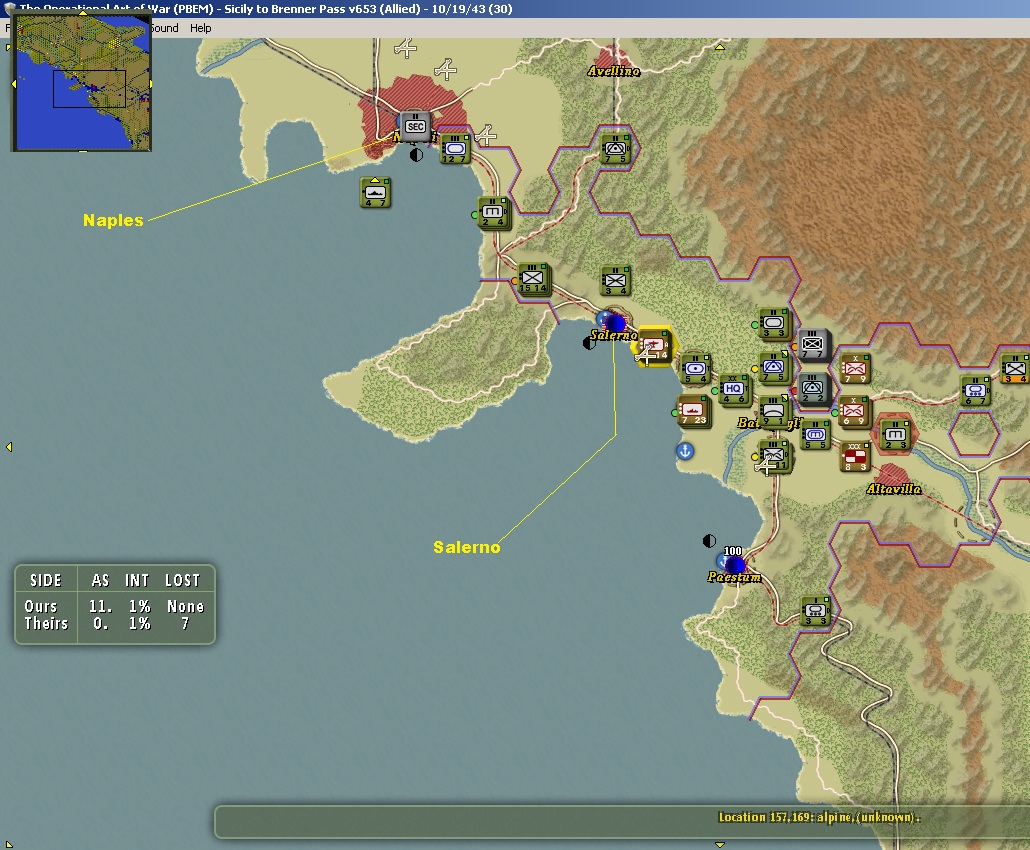Viewport: 1030px width, 850px height.
Task: Click the 'INT' column header
Action: point(137,580)
